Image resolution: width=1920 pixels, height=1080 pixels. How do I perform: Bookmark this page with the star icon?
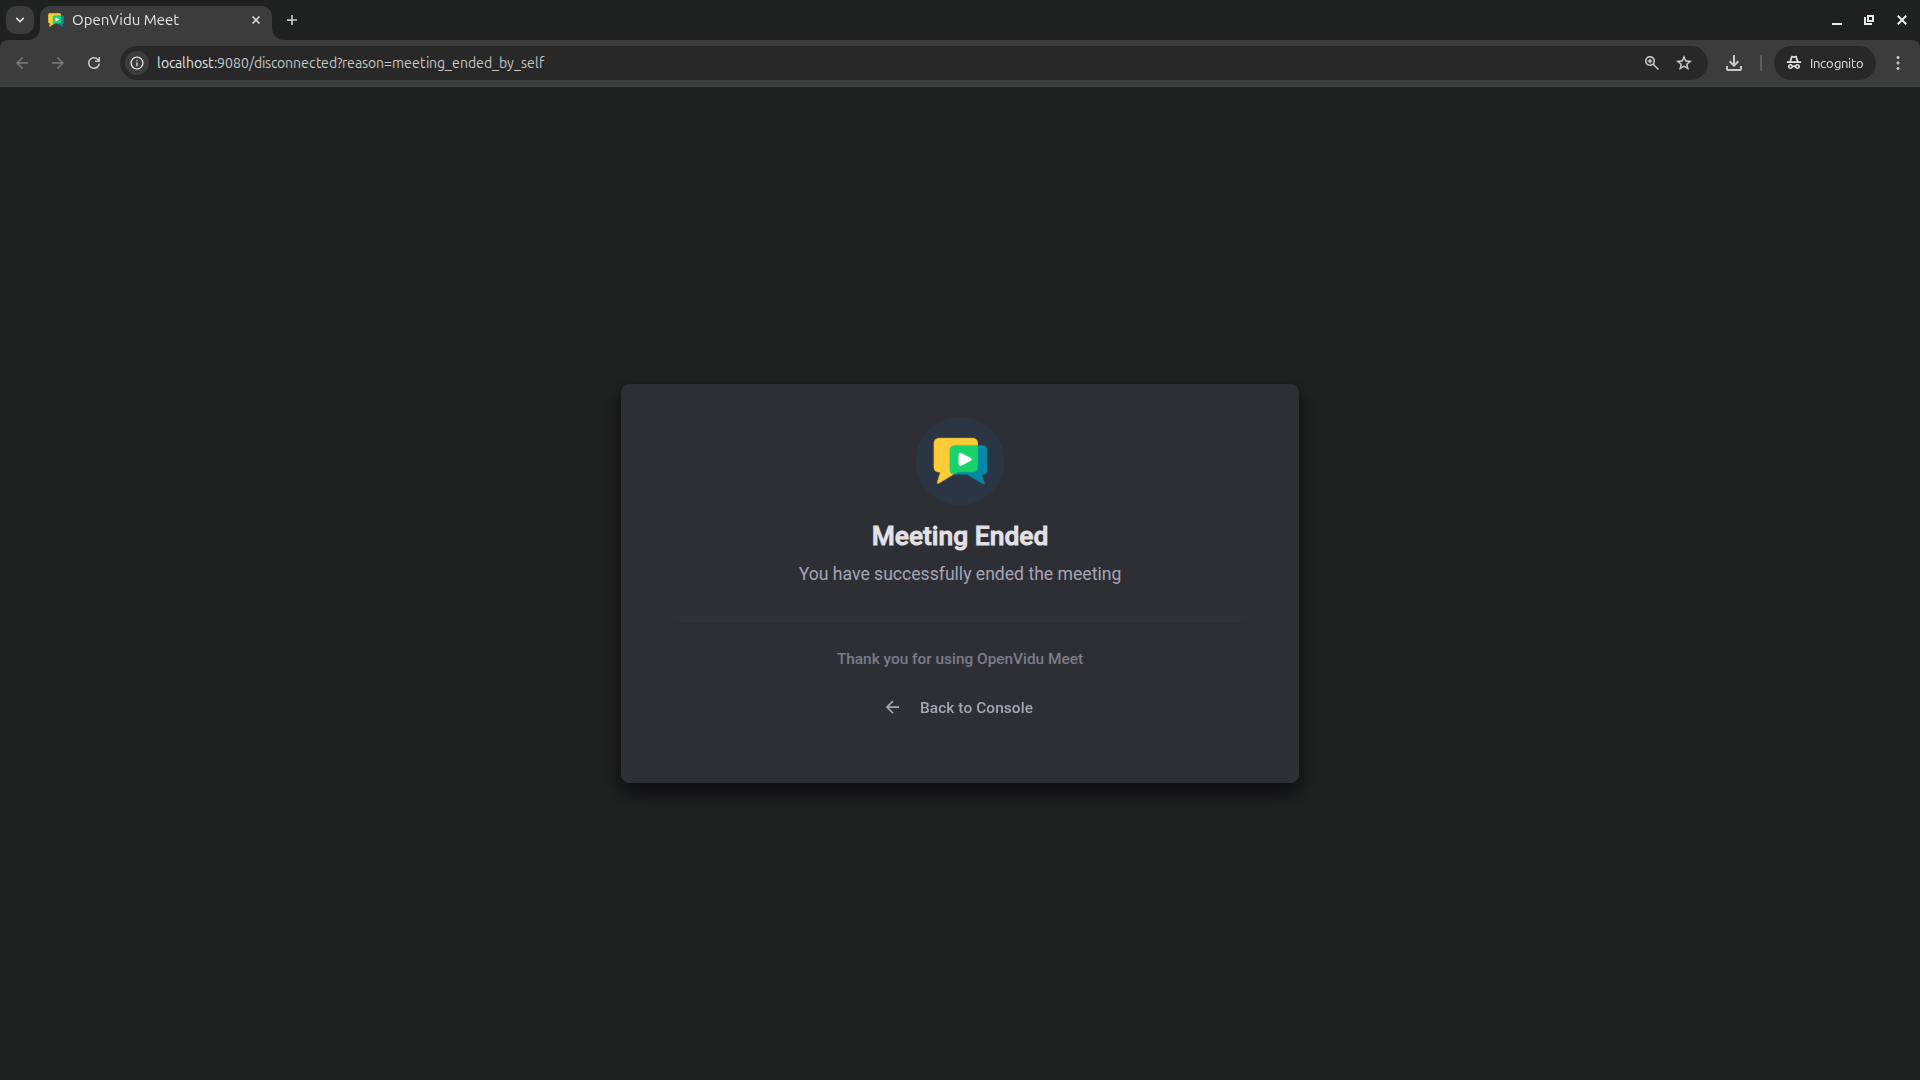click(1684, 62)
